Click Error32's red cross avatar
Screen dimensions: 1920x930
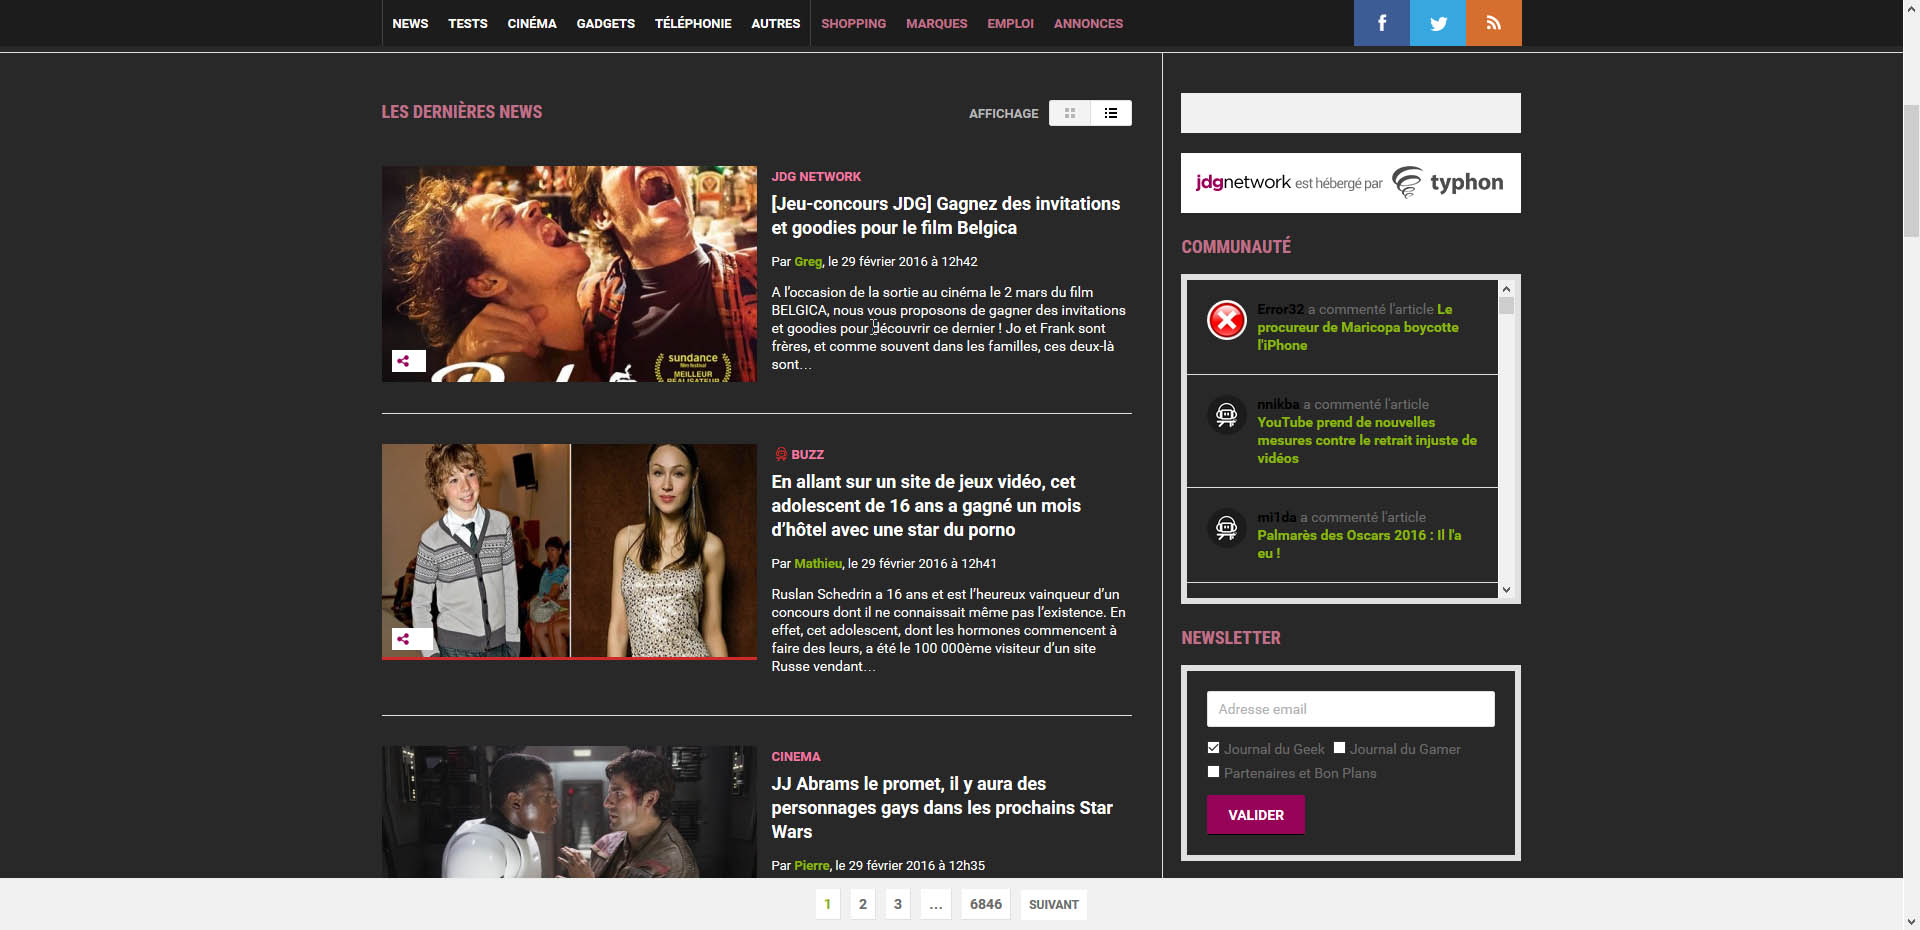click(x=1227, y=321)
